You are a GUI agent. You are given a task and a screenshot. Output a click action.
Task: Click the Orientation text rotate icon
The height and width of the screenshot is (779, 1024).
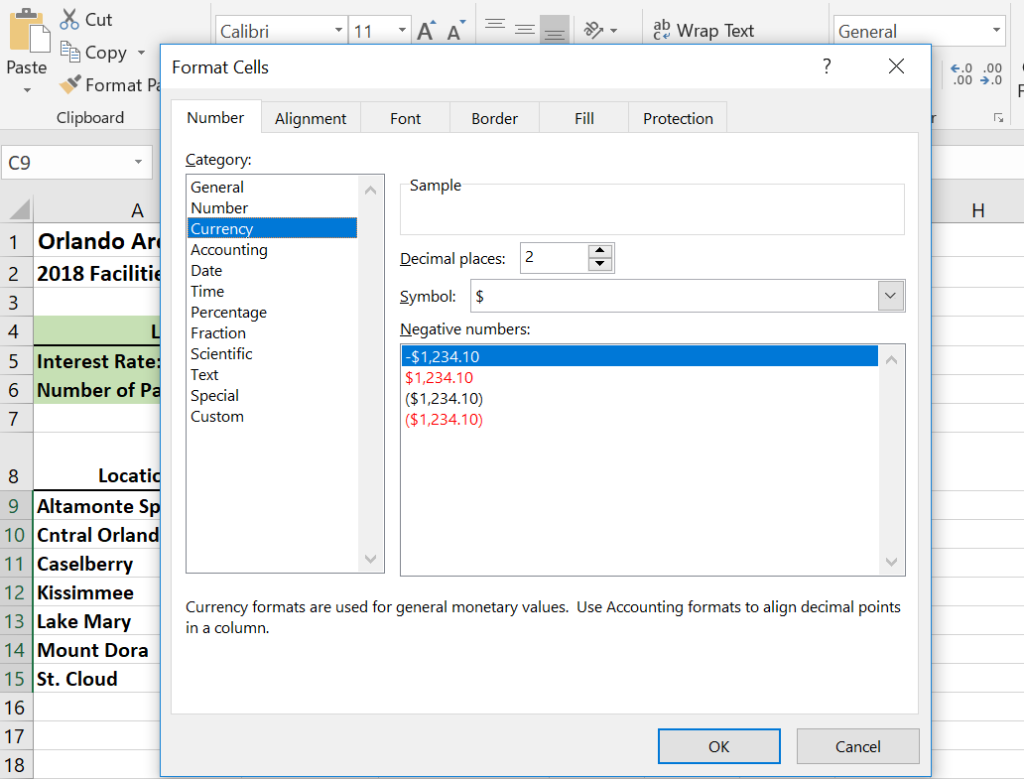[x=593, y=30]
